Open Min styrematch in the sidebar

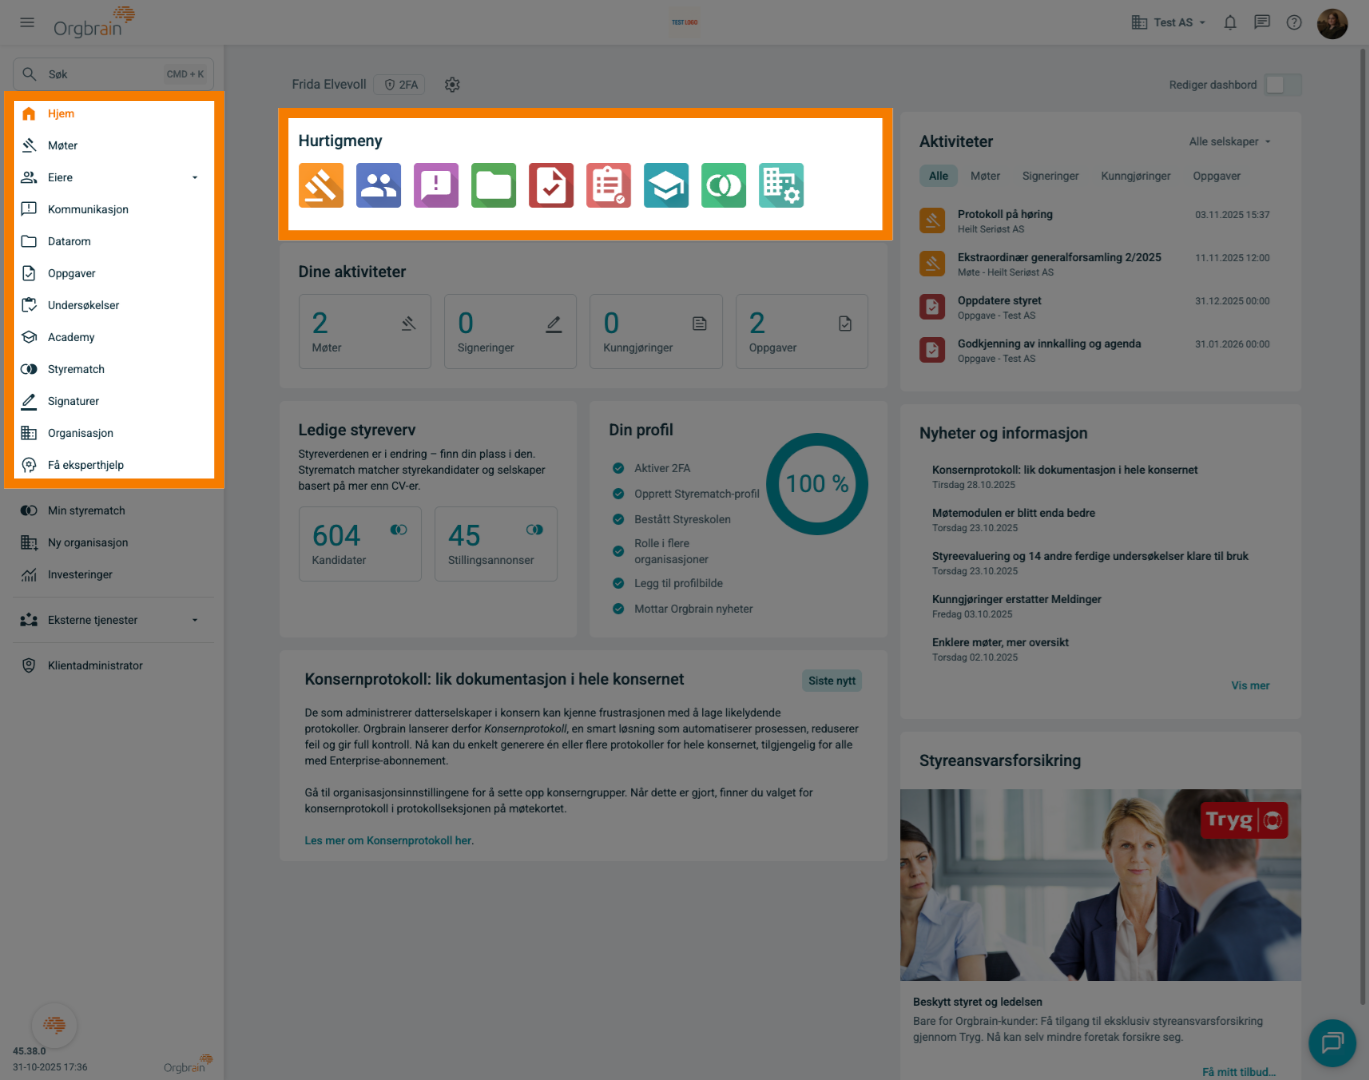pyautogui.click(x=114, y=511)
